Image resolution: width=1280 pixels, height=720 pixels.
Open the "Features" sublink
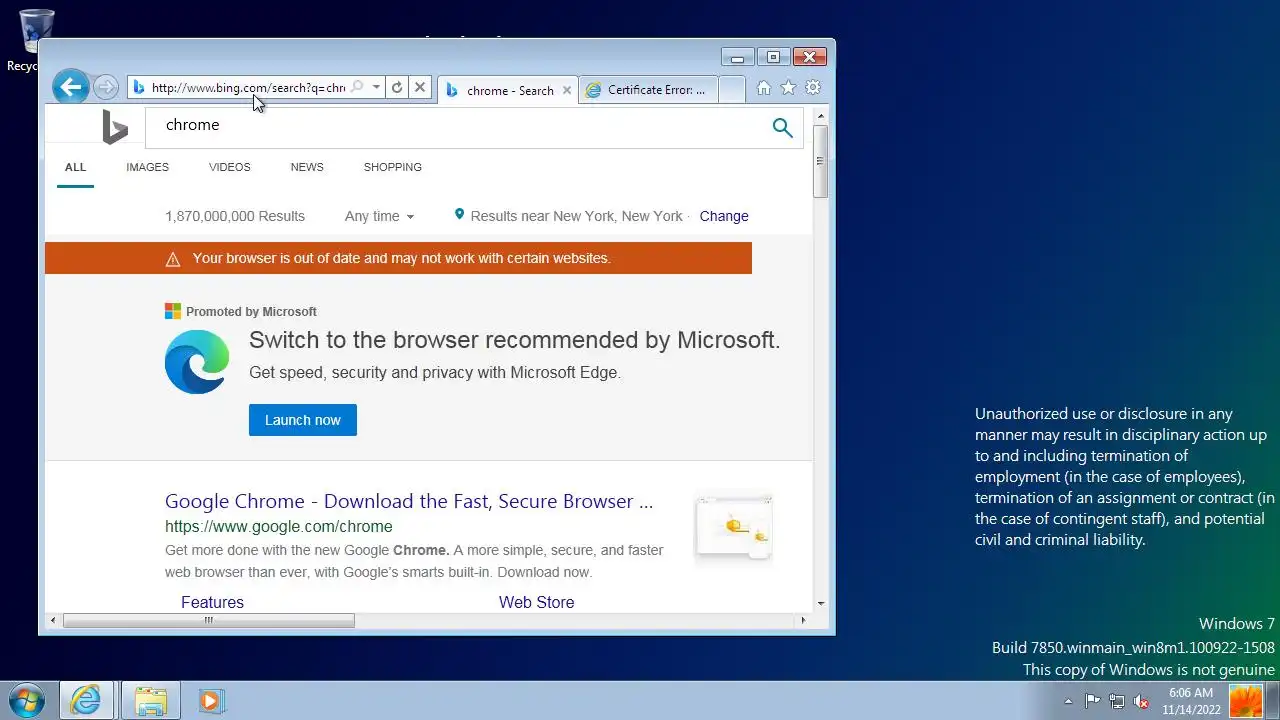coord(212,602)
